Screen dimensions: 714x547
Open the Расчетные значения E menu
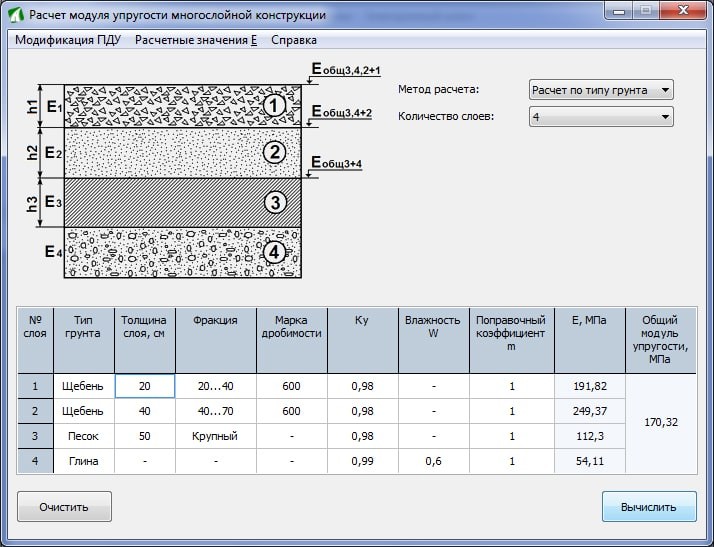pyautogui.click(x=196, y=40)
